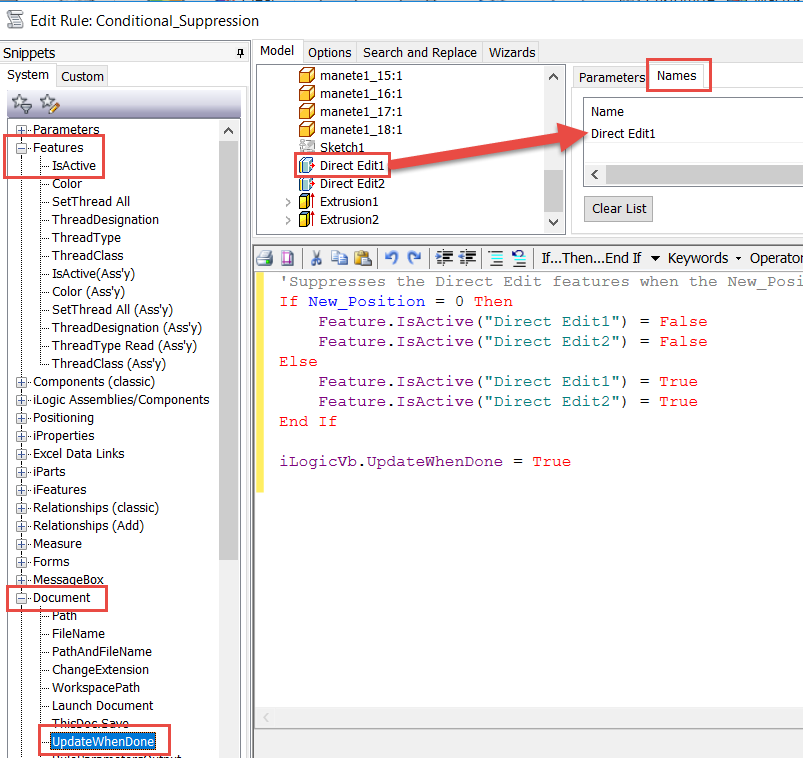
Task: Expand Extrusion2 in the model tree
Action: (288, 220)
